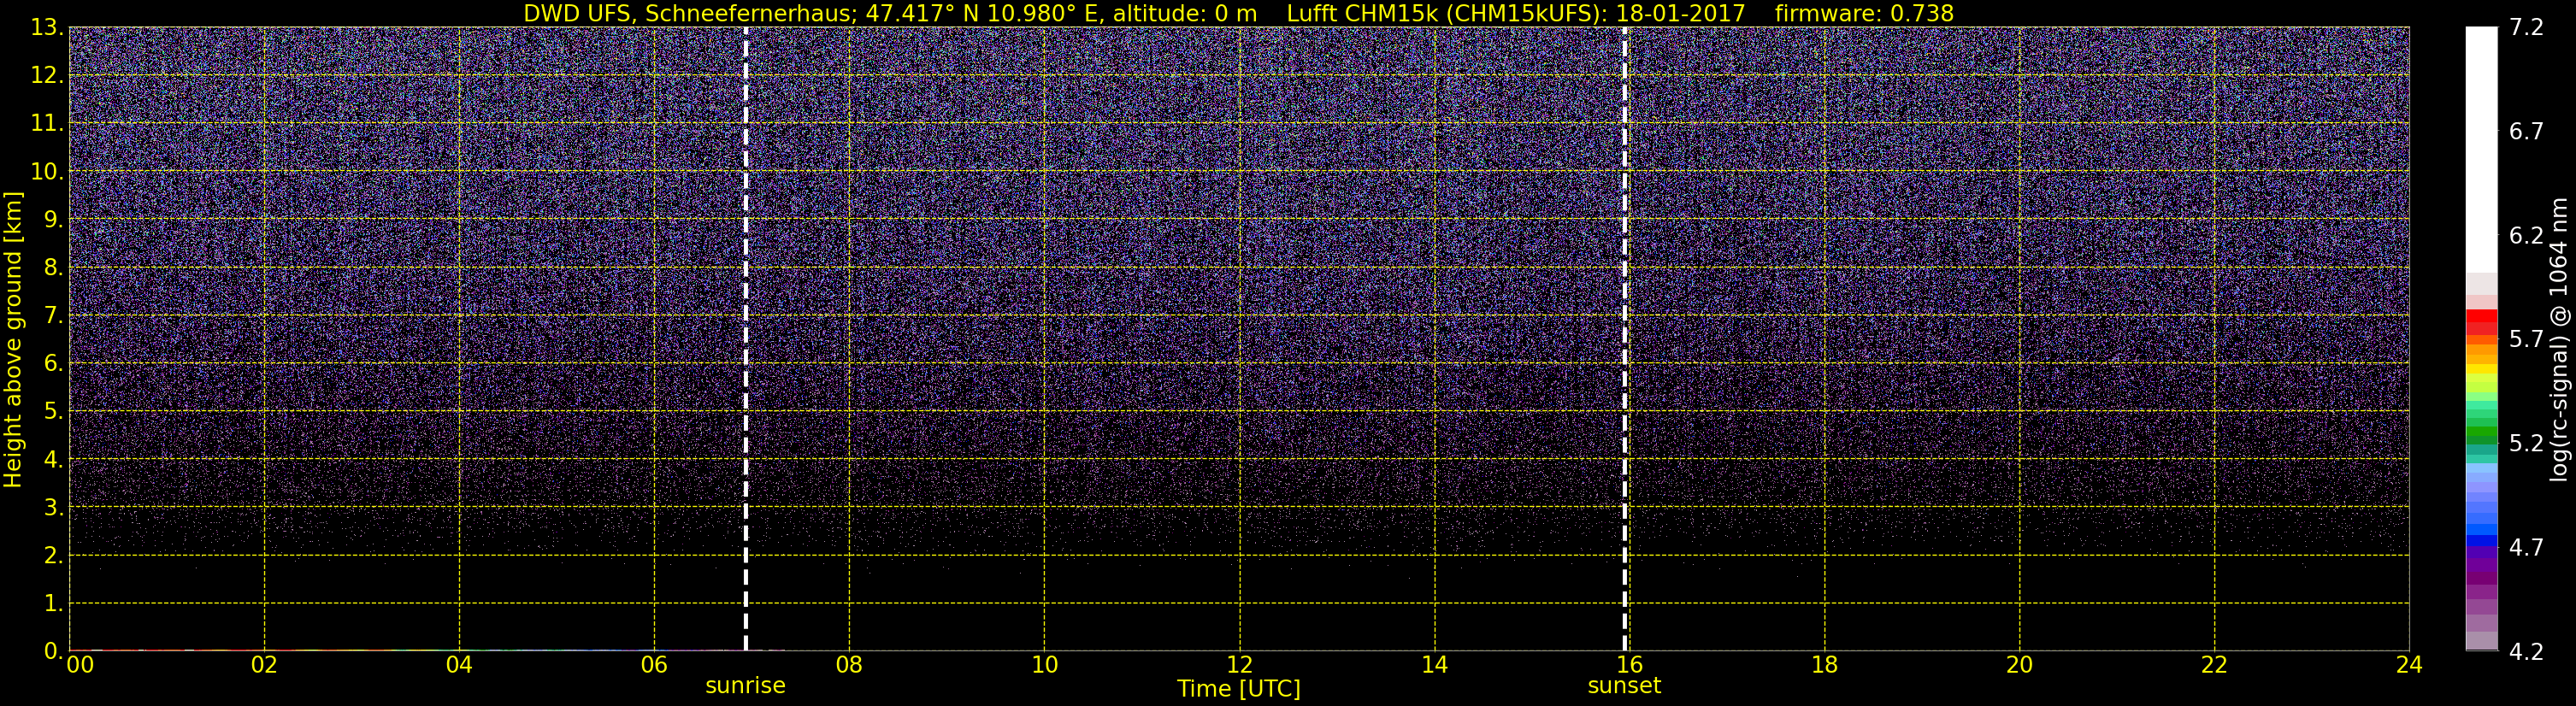Click the "2." tick on the height axis
This screenshot has width=2576, height=706.
(x=52, y=555)
